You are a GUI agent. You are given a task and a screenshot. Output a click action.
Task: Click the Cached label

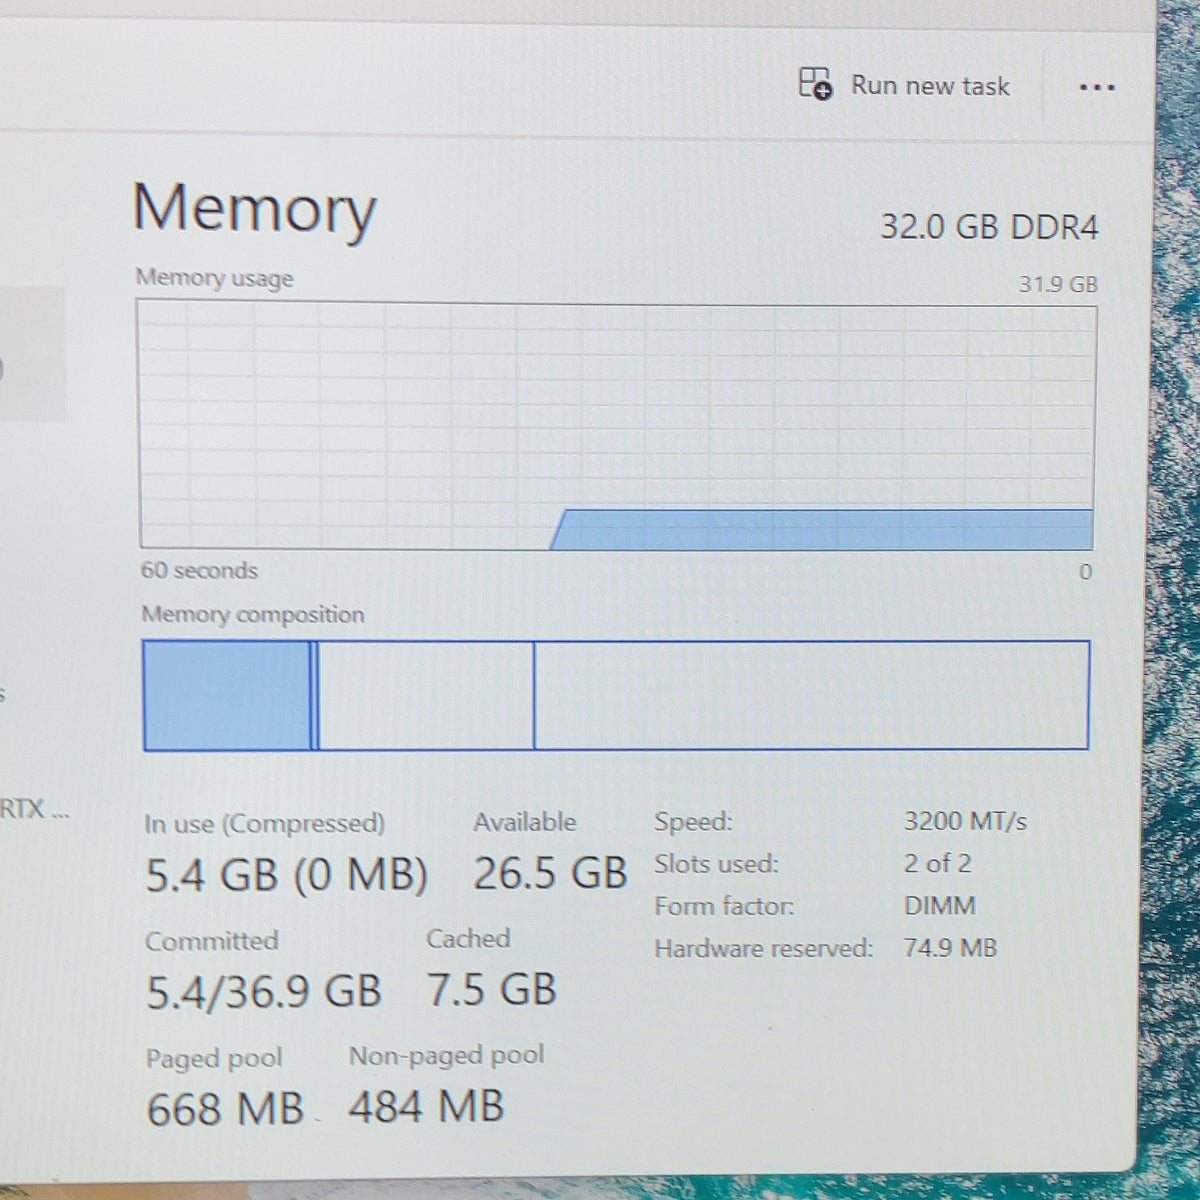468,939
